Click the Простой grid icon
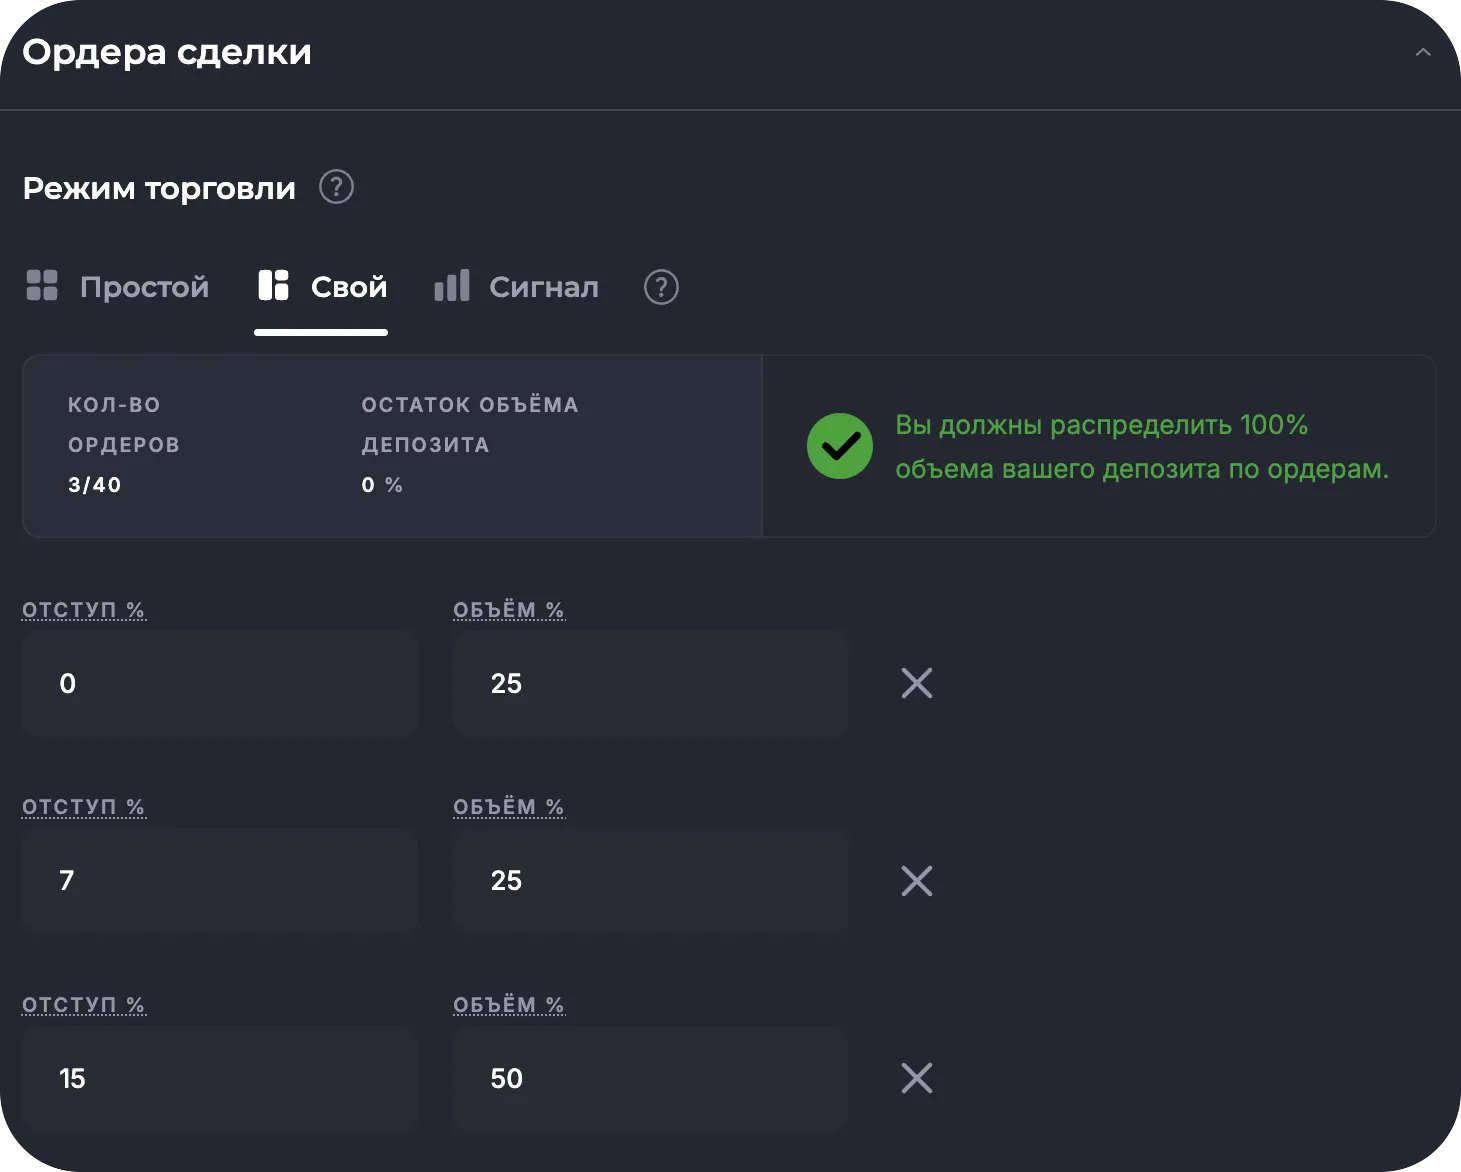 pos(42,286)
